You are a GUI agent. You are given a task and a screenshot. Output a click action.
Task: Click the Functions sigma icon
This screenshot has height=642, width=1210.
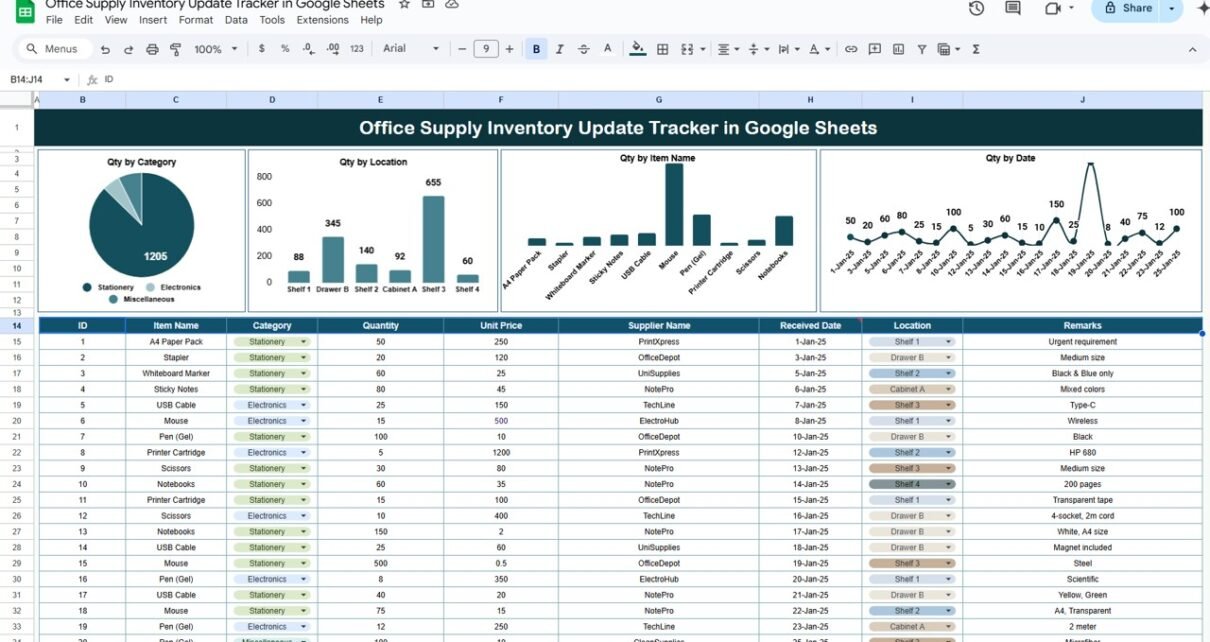pyautogui.click(x=976, y=49)
